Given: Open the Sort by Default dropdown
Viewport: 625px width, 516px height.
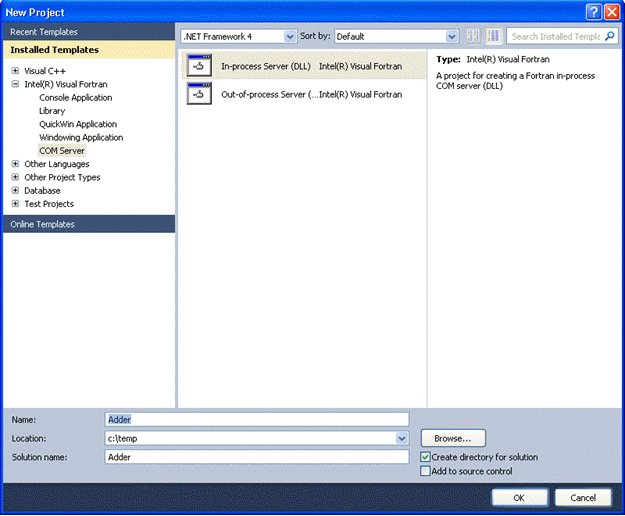Looking at the screenshot, I should [451, 37].
